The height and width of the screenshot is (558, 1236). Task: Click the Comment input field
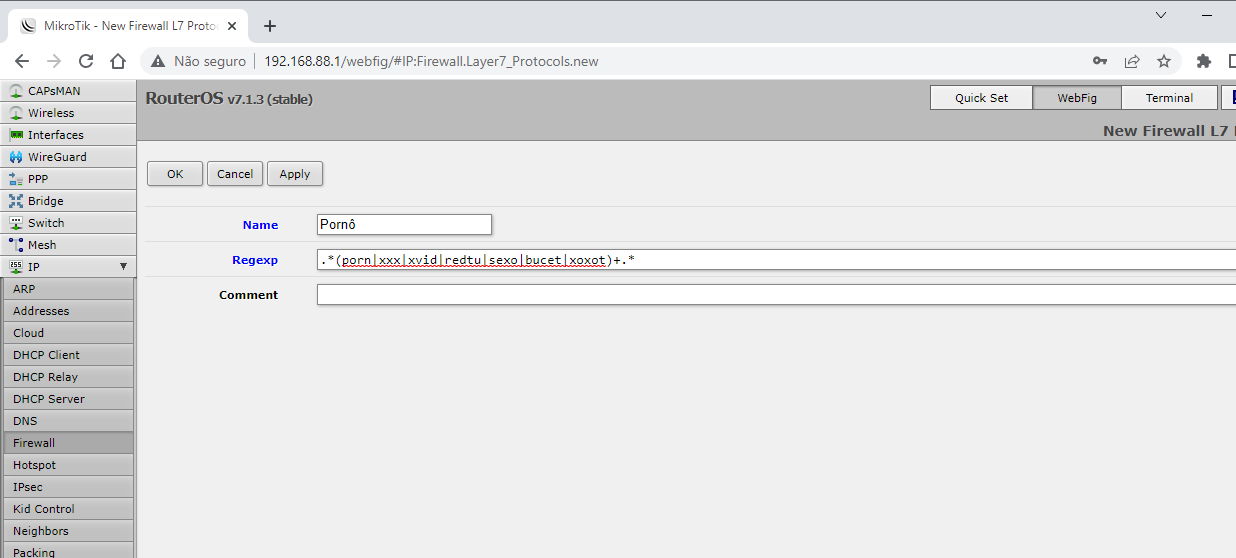click(x=776, y=295)
